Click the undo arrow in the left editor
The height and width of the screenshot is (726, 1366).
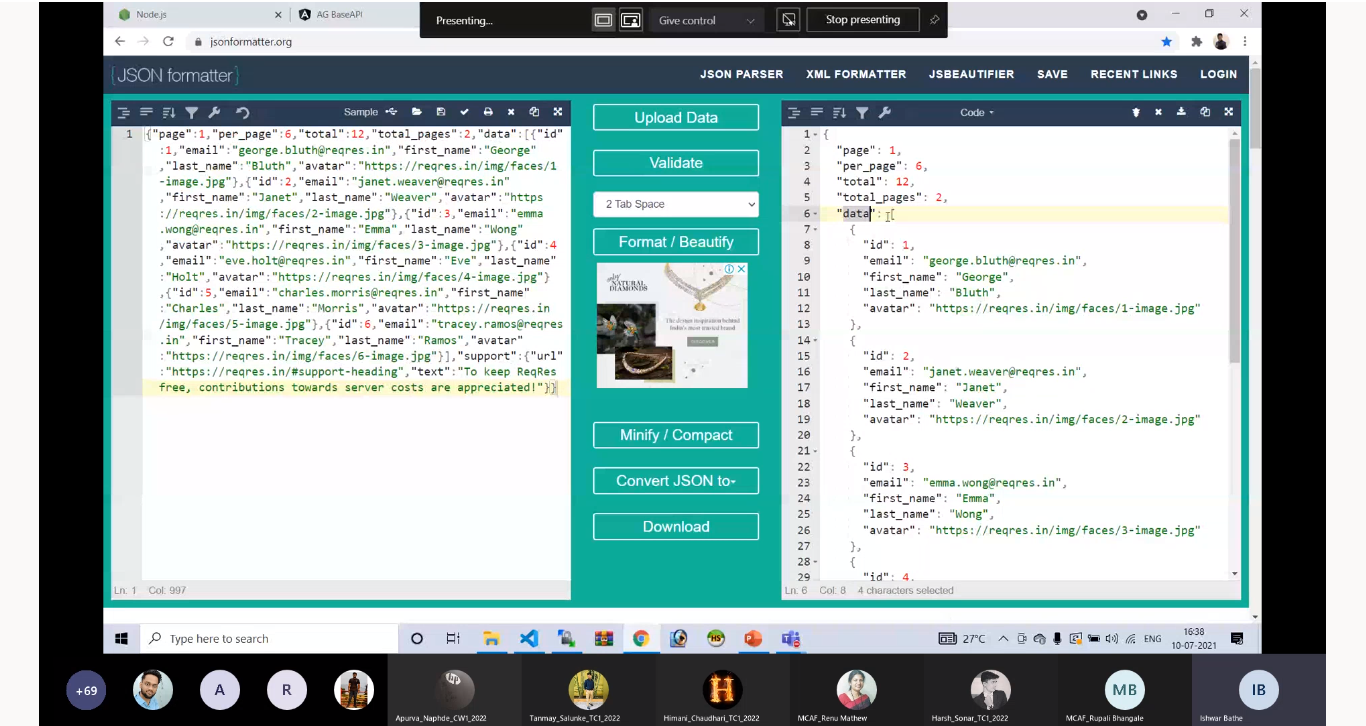[242, 113]
